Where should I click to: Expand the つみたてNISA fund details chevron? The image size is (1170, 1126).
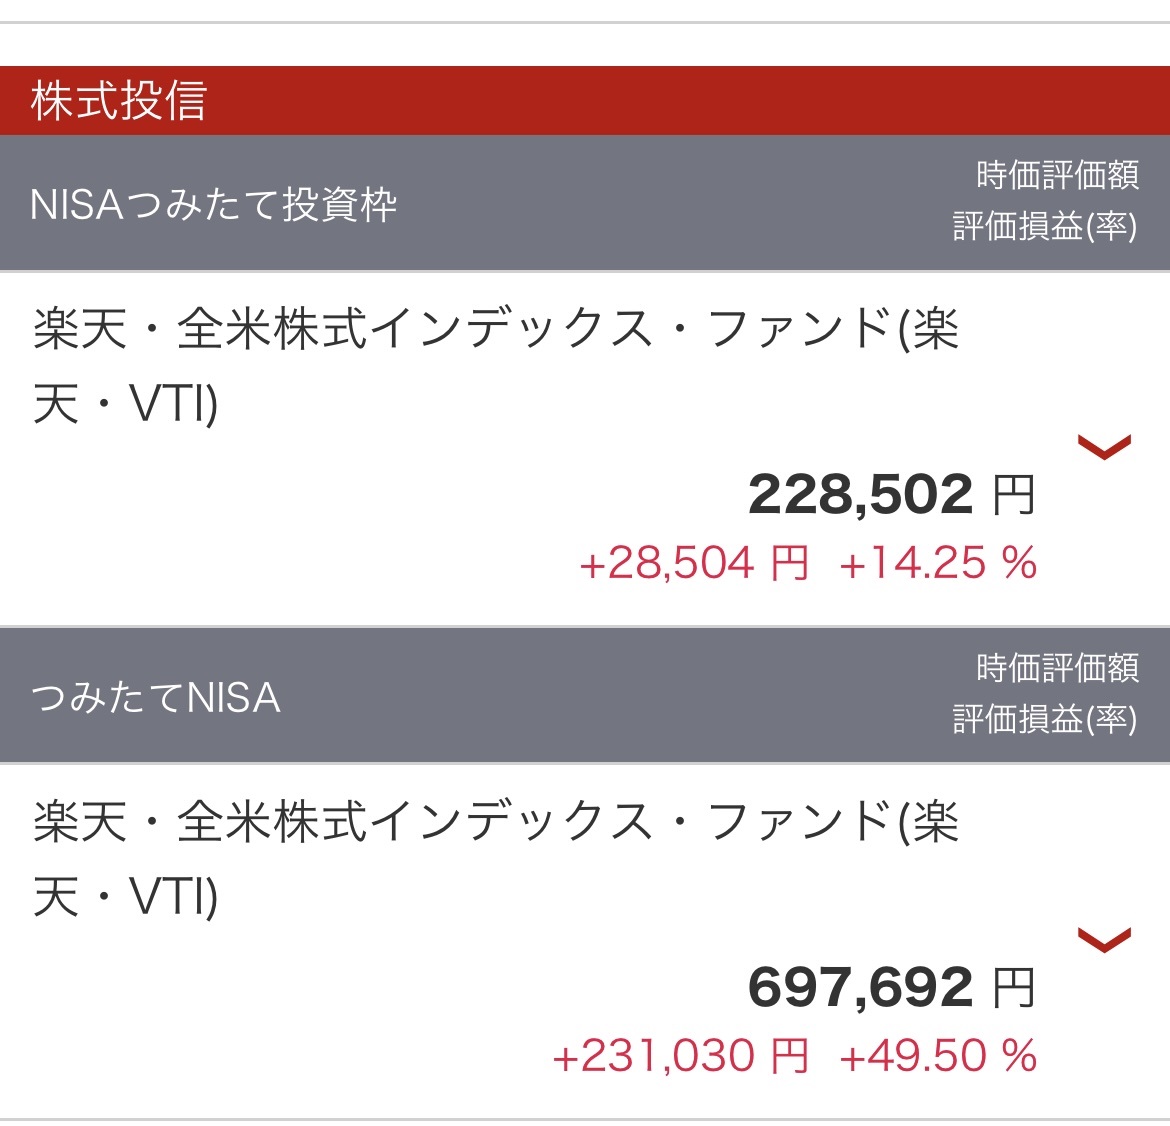coord(1104,939)
